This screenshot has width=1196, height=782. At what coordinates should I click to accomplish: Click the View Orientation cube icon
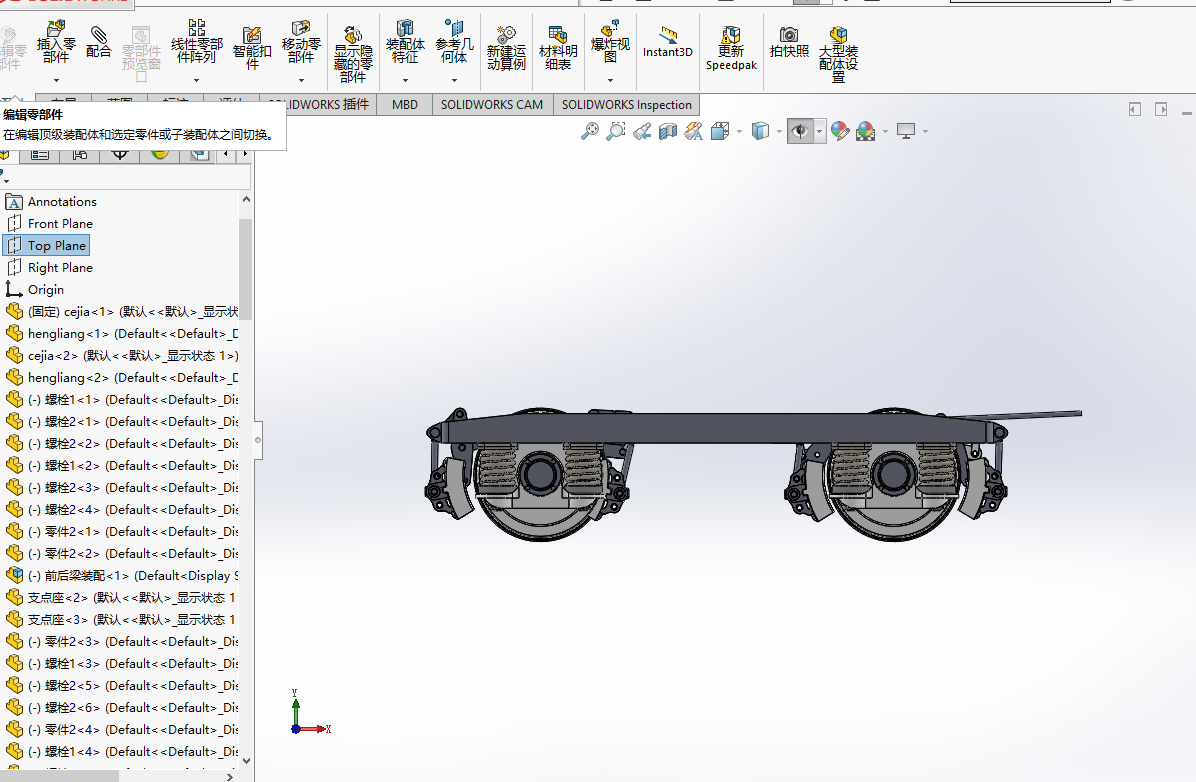(x=719, y=131)
